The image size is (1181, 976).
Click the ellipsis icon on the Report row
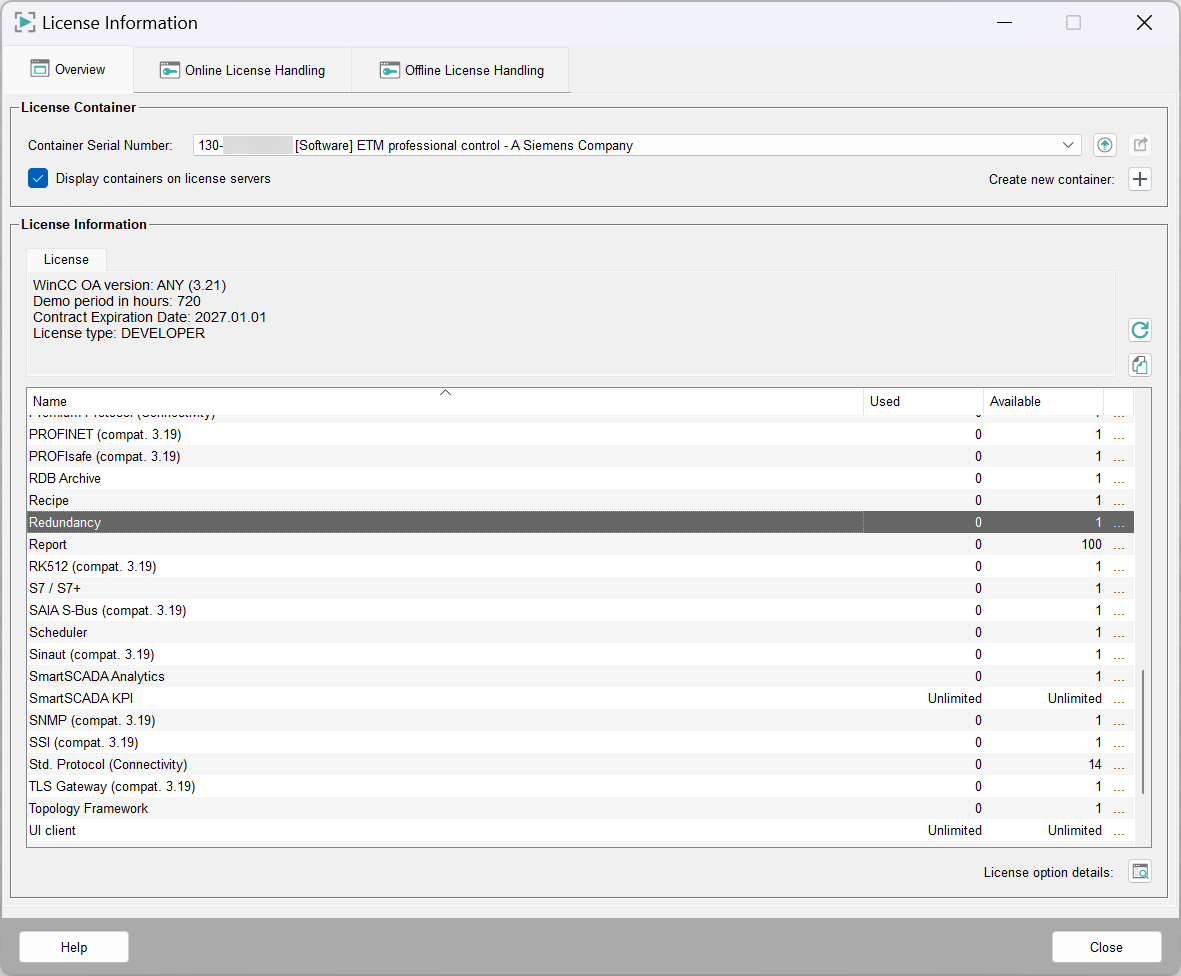pos(1119,545)
